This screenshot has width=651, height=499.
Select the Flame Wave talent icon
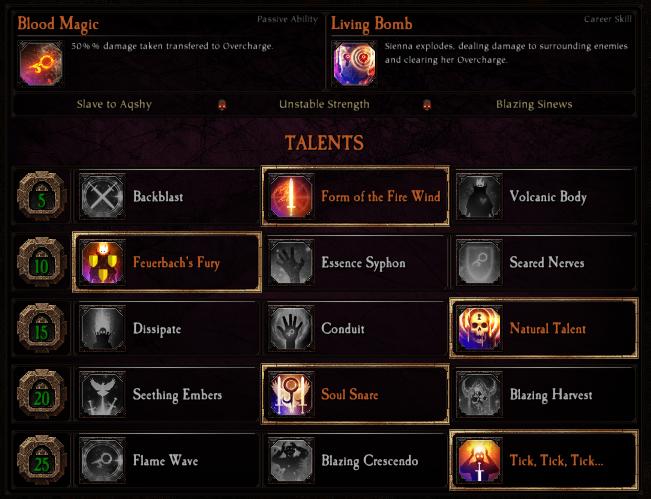coord(102,460)
